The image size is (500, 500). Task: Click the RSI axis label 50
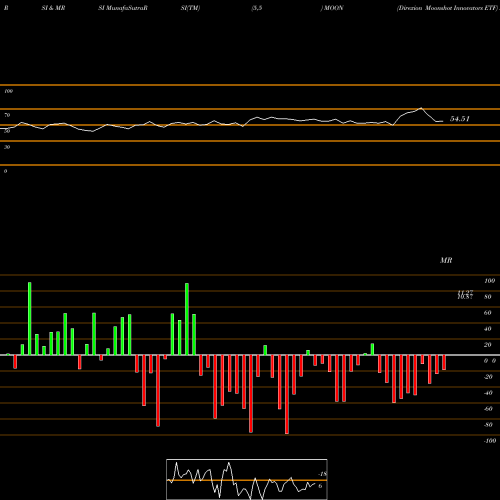click(7, 131)
